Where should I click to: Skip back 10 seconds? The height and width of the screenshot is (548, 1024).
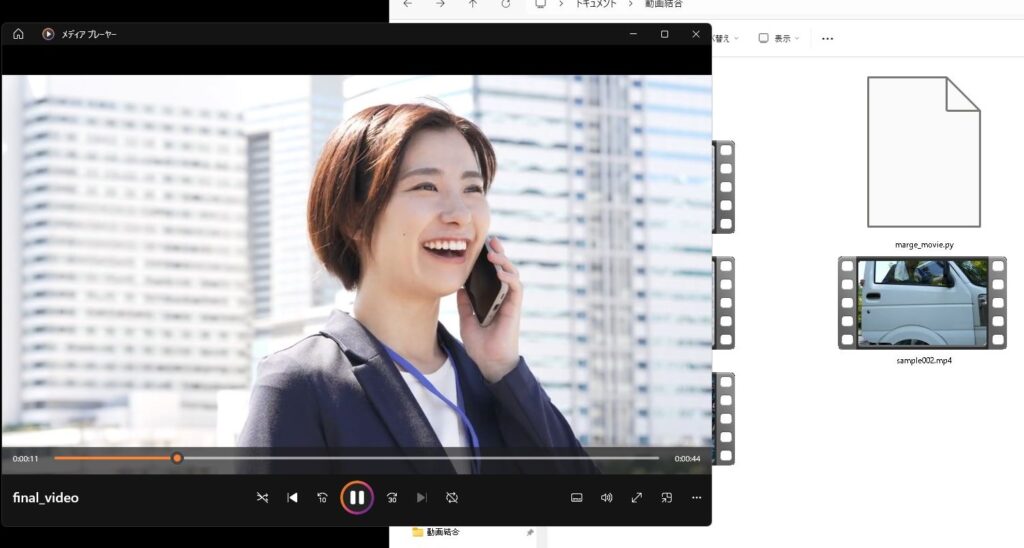[322, 497]
